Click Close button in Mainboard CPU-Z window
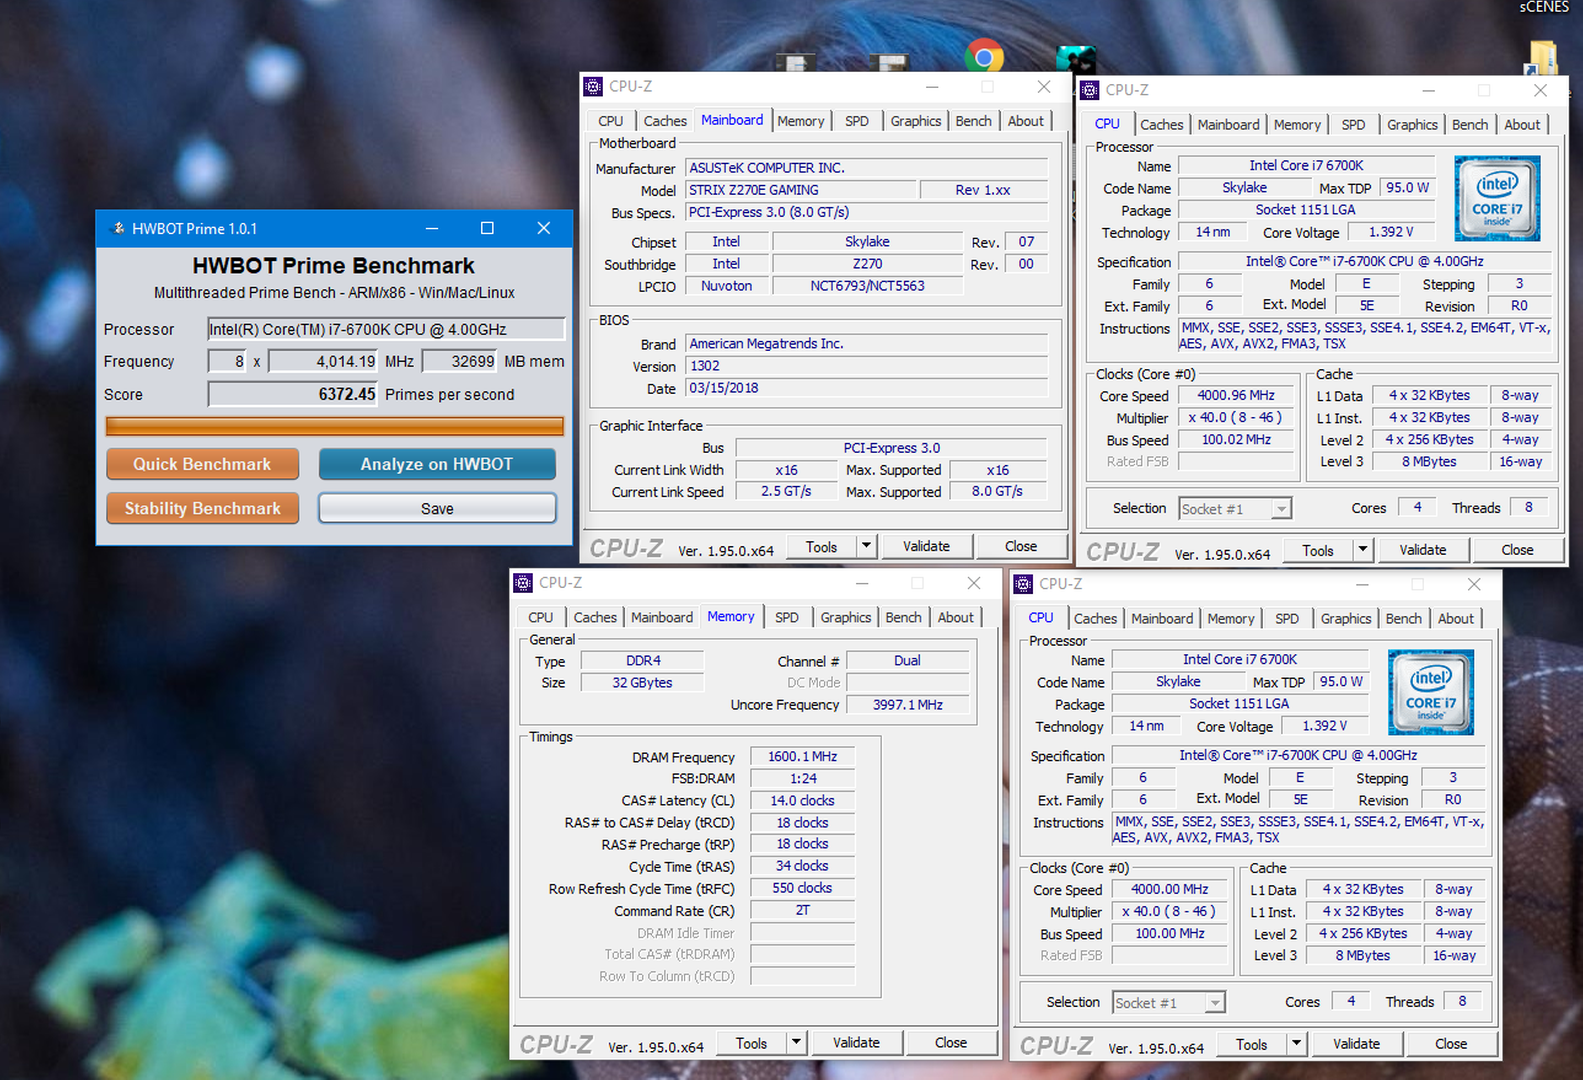This screenshot has height=1080, width=1583. click(x=1021, y=547)
